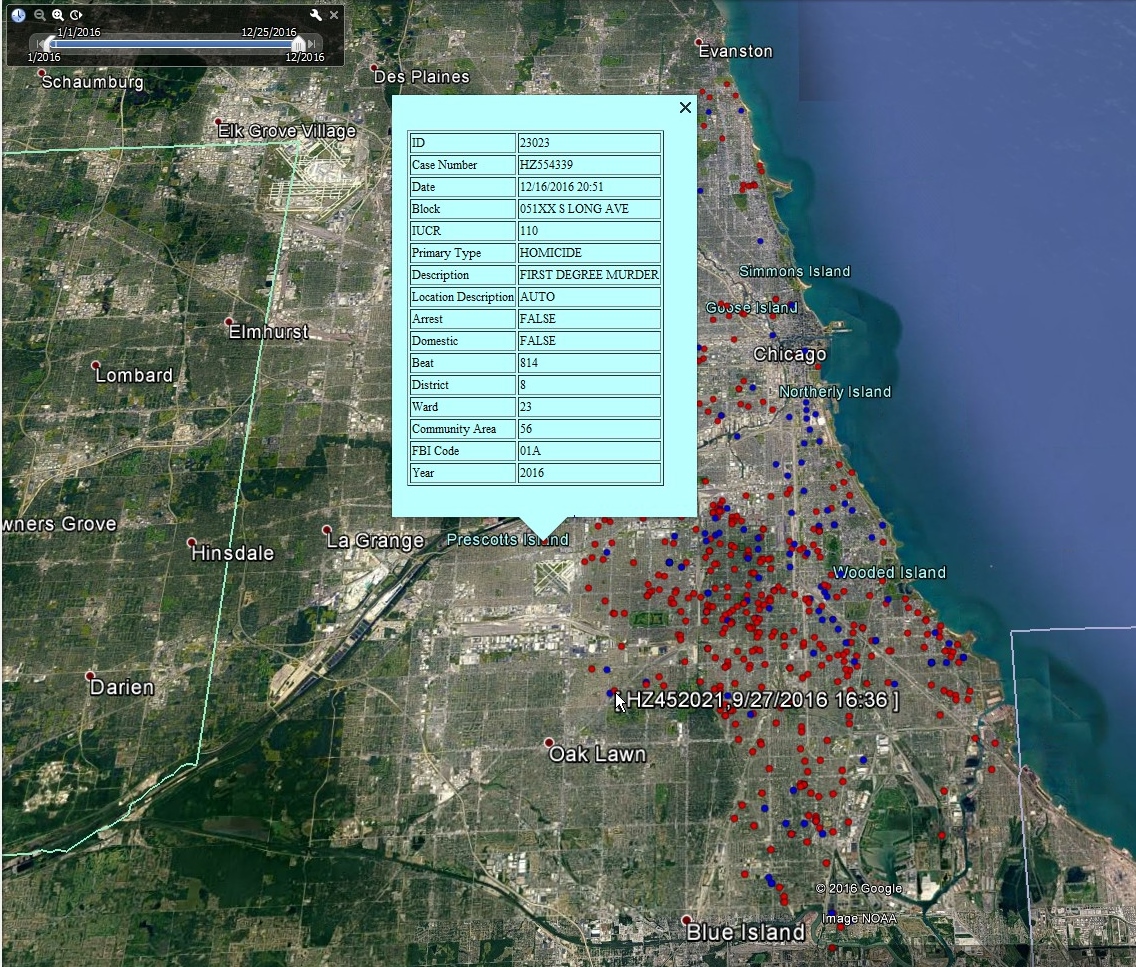
Task: Select the La Grange place marker dot
Action: (327, 529)
